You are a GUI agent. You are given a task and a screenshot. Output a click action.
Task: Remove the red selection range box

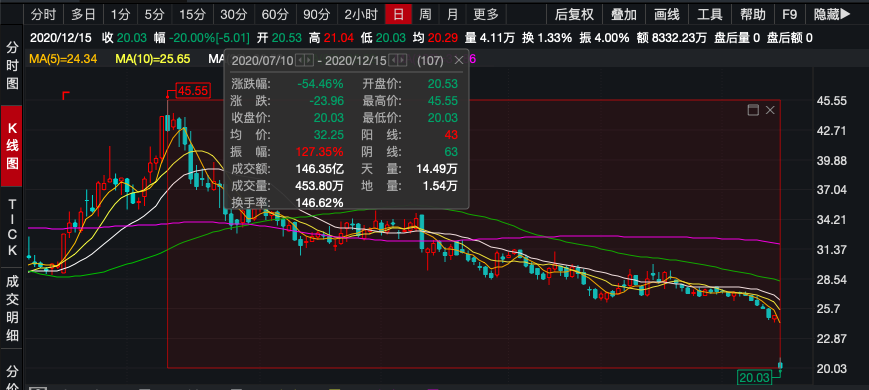770,110
